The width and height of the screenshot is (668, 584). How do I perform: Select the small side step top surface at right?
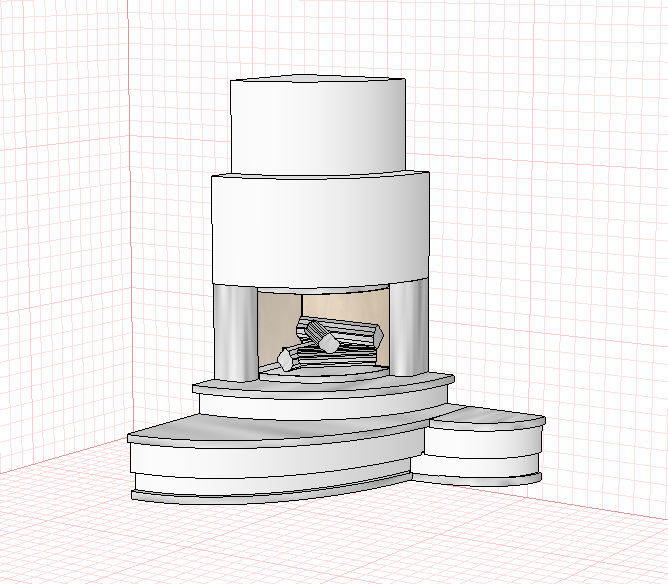click(x=488, y=417)
